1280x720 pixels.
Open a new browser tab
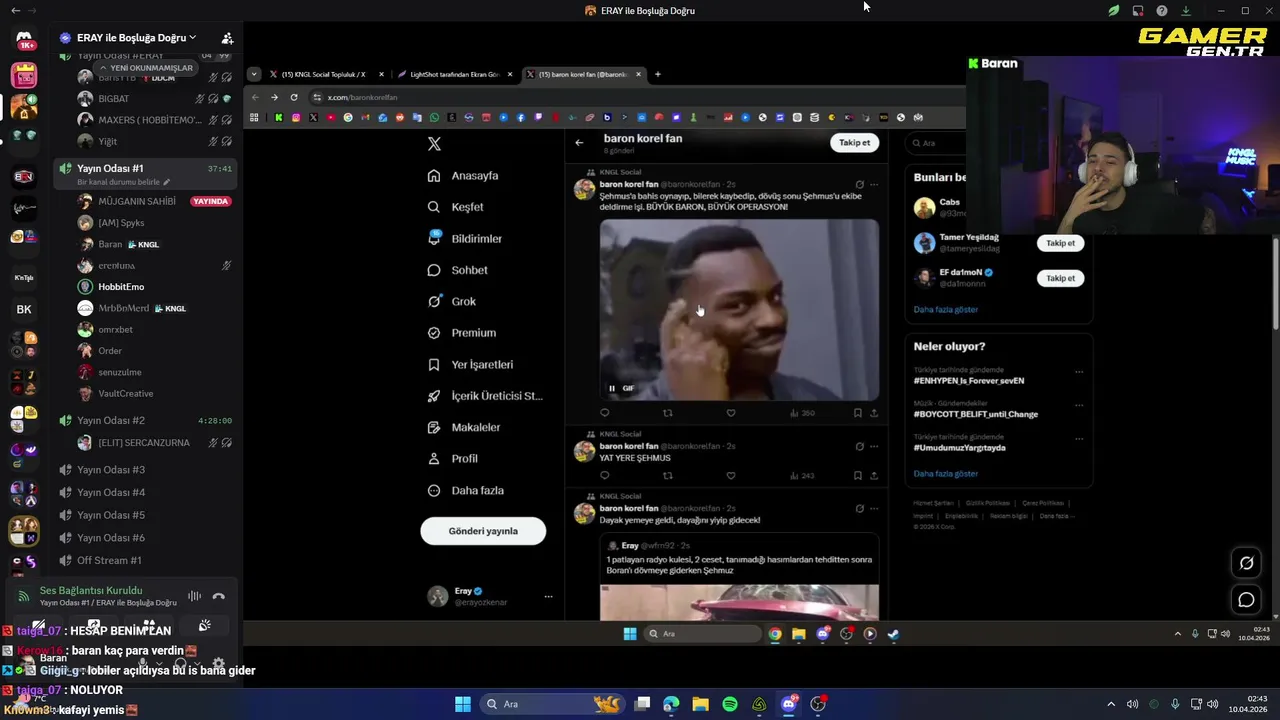click(657, 74)
